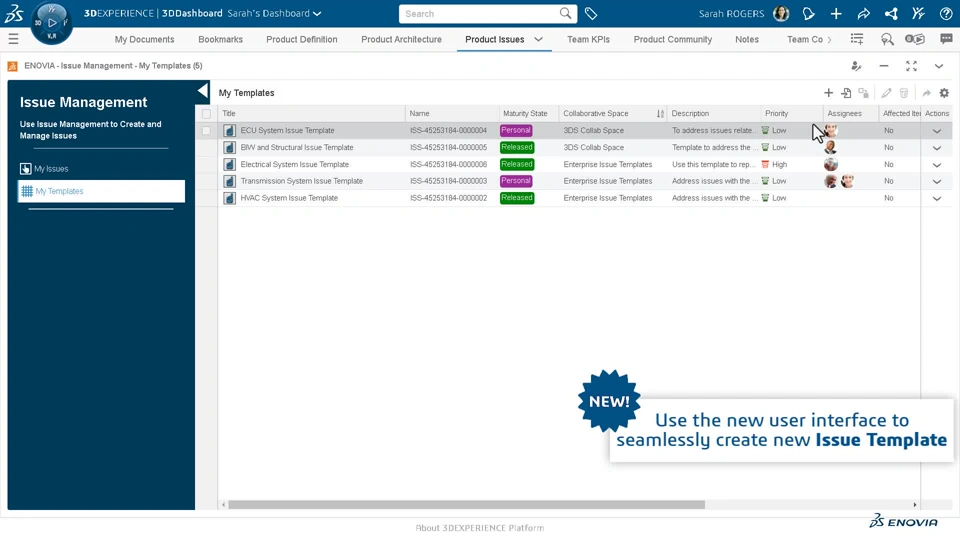Open Sarah Rogers profile avatar
The image size is (960, 540).
[x=781, y=13]
